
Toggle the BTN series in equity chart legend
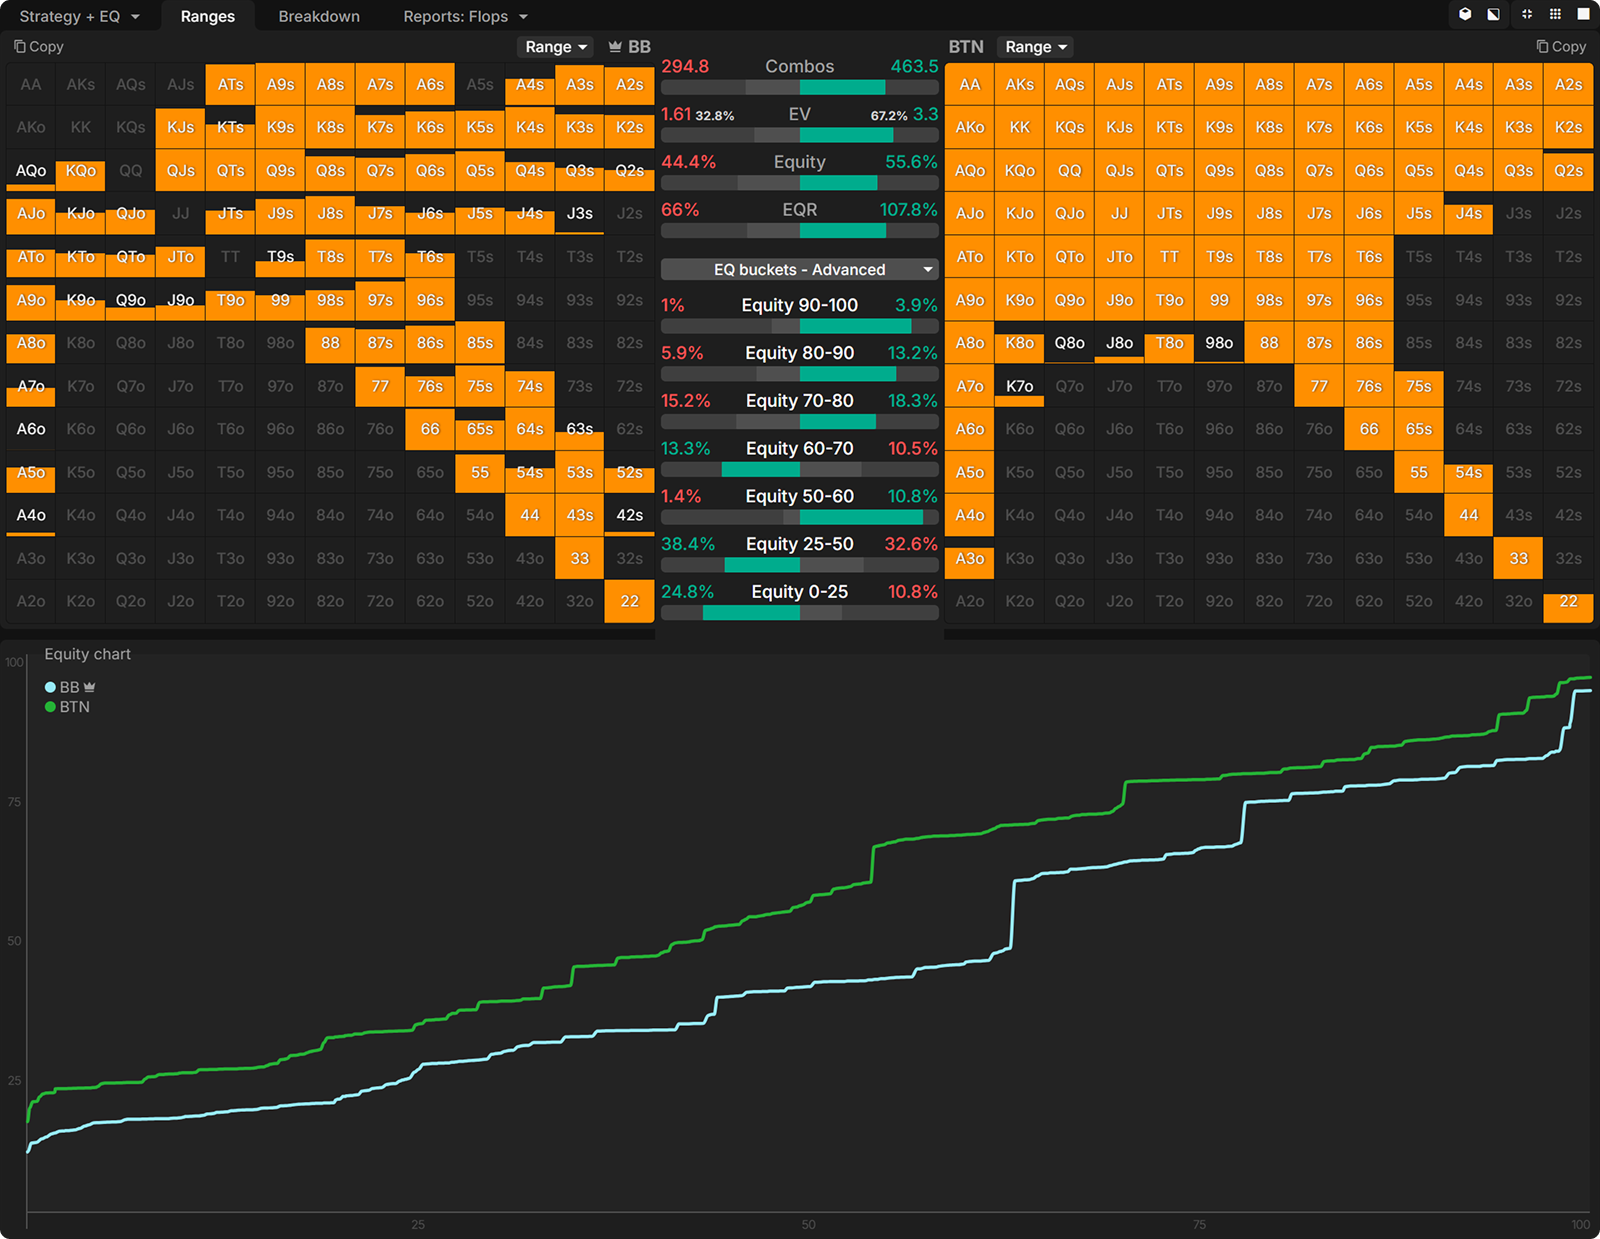point(67,707)
